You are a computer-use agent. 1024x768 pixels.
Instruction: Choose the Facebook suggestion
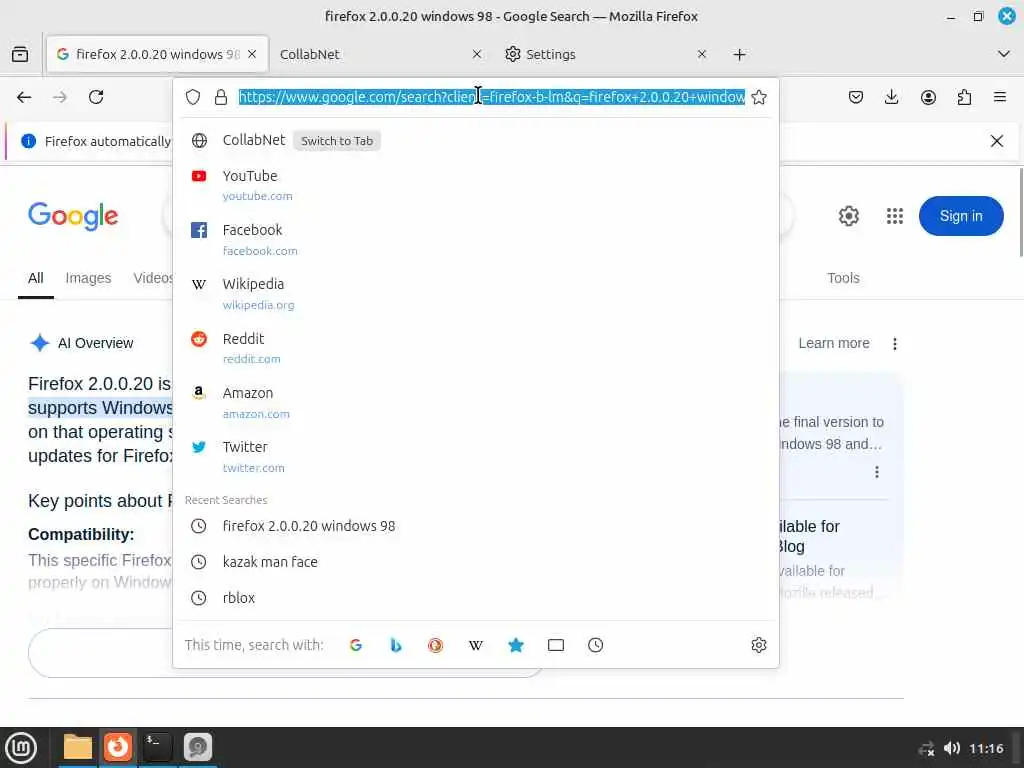tap(476, 240)
